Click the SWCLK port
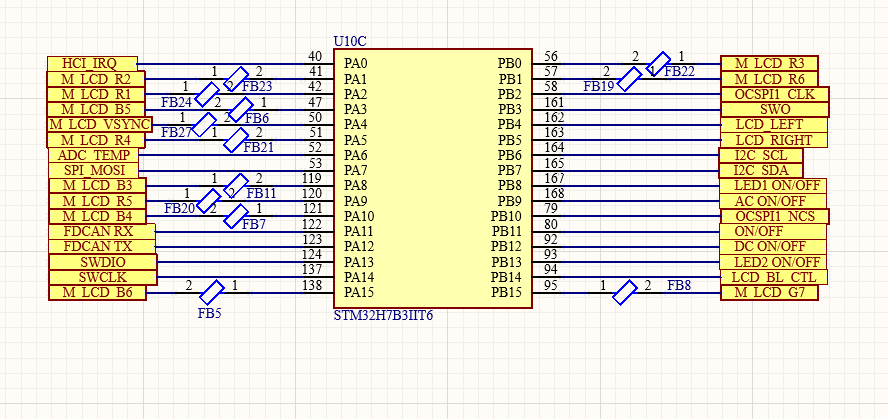888x419 pixels. tap(103, 277)
